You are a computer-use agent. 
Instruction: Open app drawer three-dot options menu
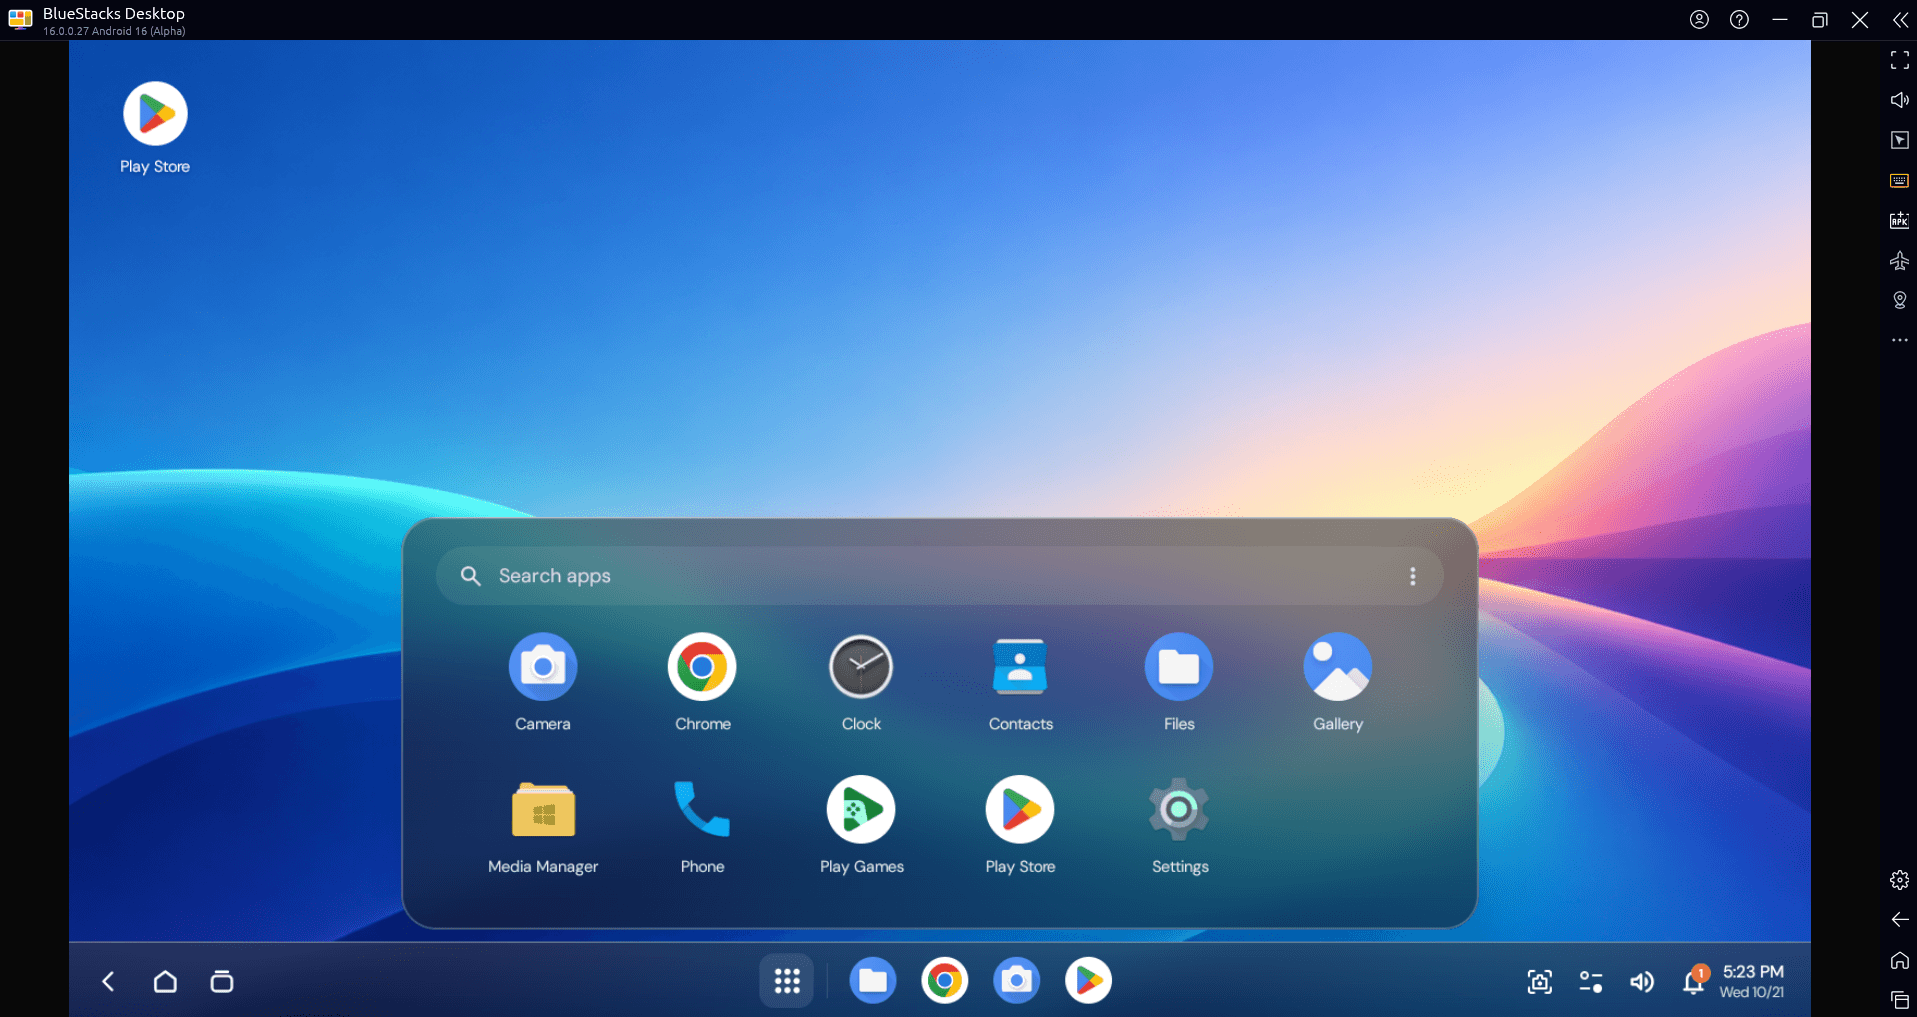point(1413,576)
